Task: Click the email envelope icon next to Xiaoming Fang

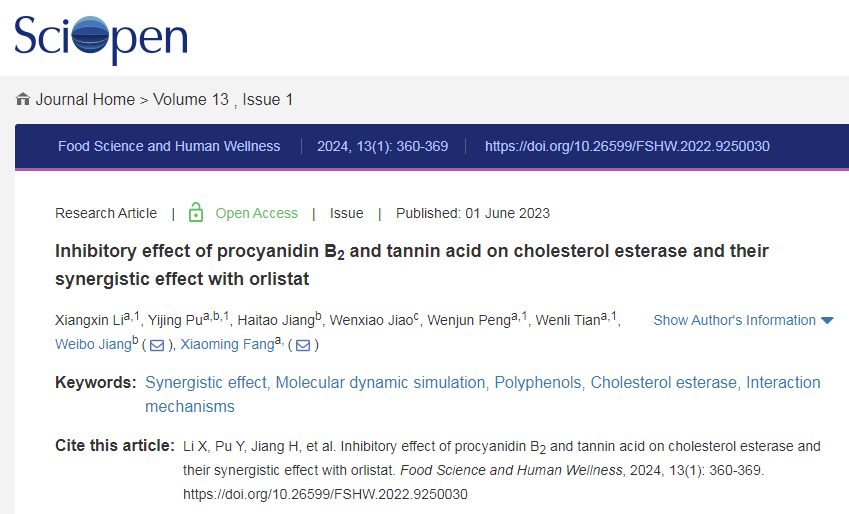Action: tap(303, 345)
